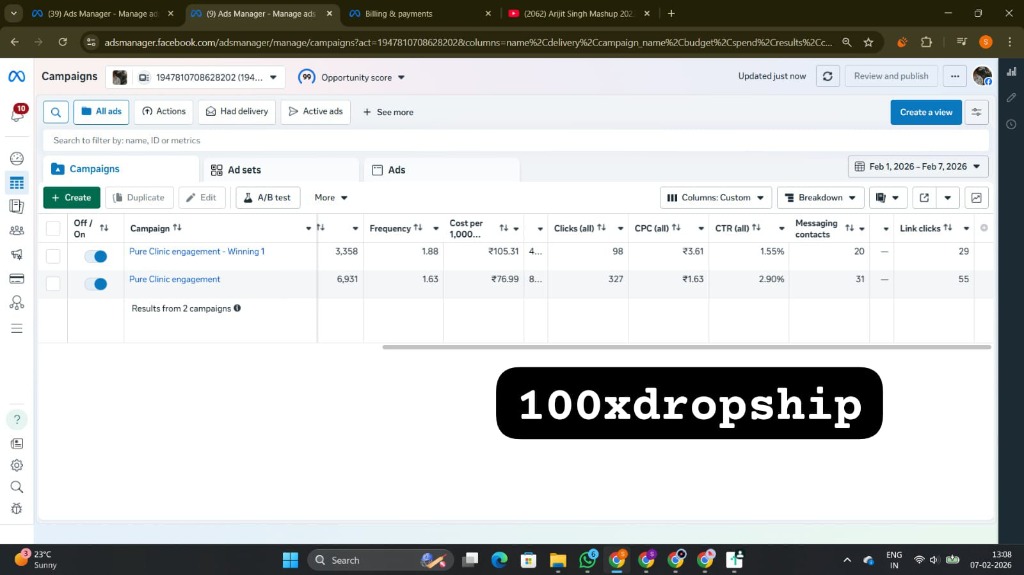The width and height of the screenshot is (1024, 575).
Task: Toggle off Pure Clinic engagement - Winning 1 campaign
Action: [x=96, y=256]
